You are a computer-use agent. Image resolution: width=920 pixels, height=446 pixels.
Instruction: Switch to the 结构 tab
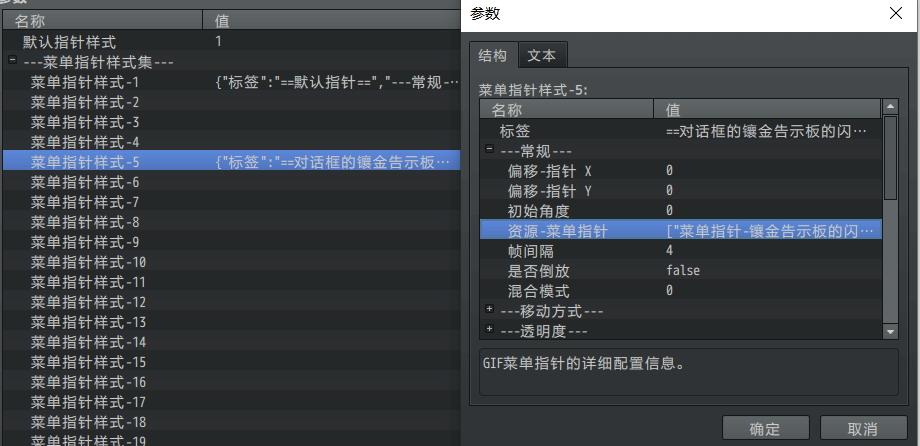coord(493,54)
